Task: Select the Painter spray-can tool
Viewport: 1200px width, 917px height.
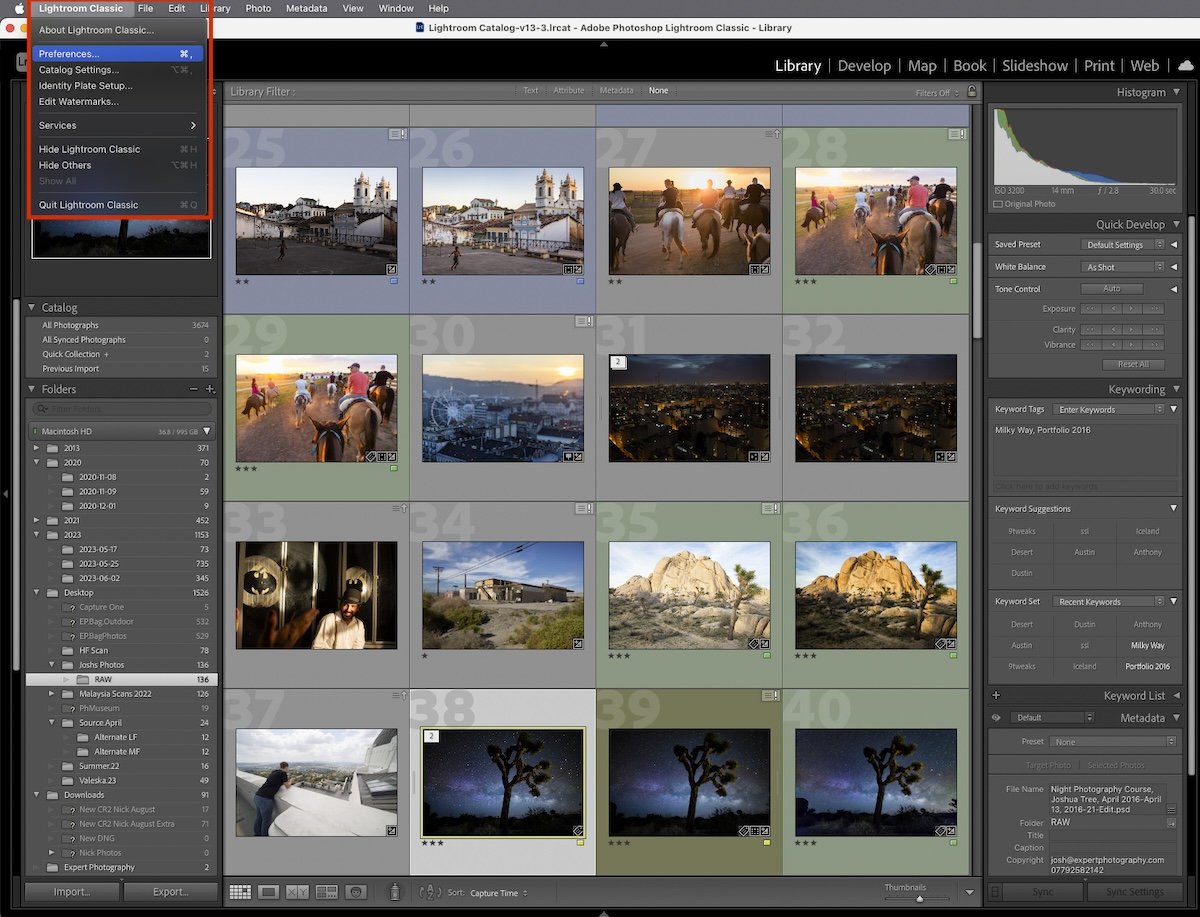Action: [x=394, y=892]
